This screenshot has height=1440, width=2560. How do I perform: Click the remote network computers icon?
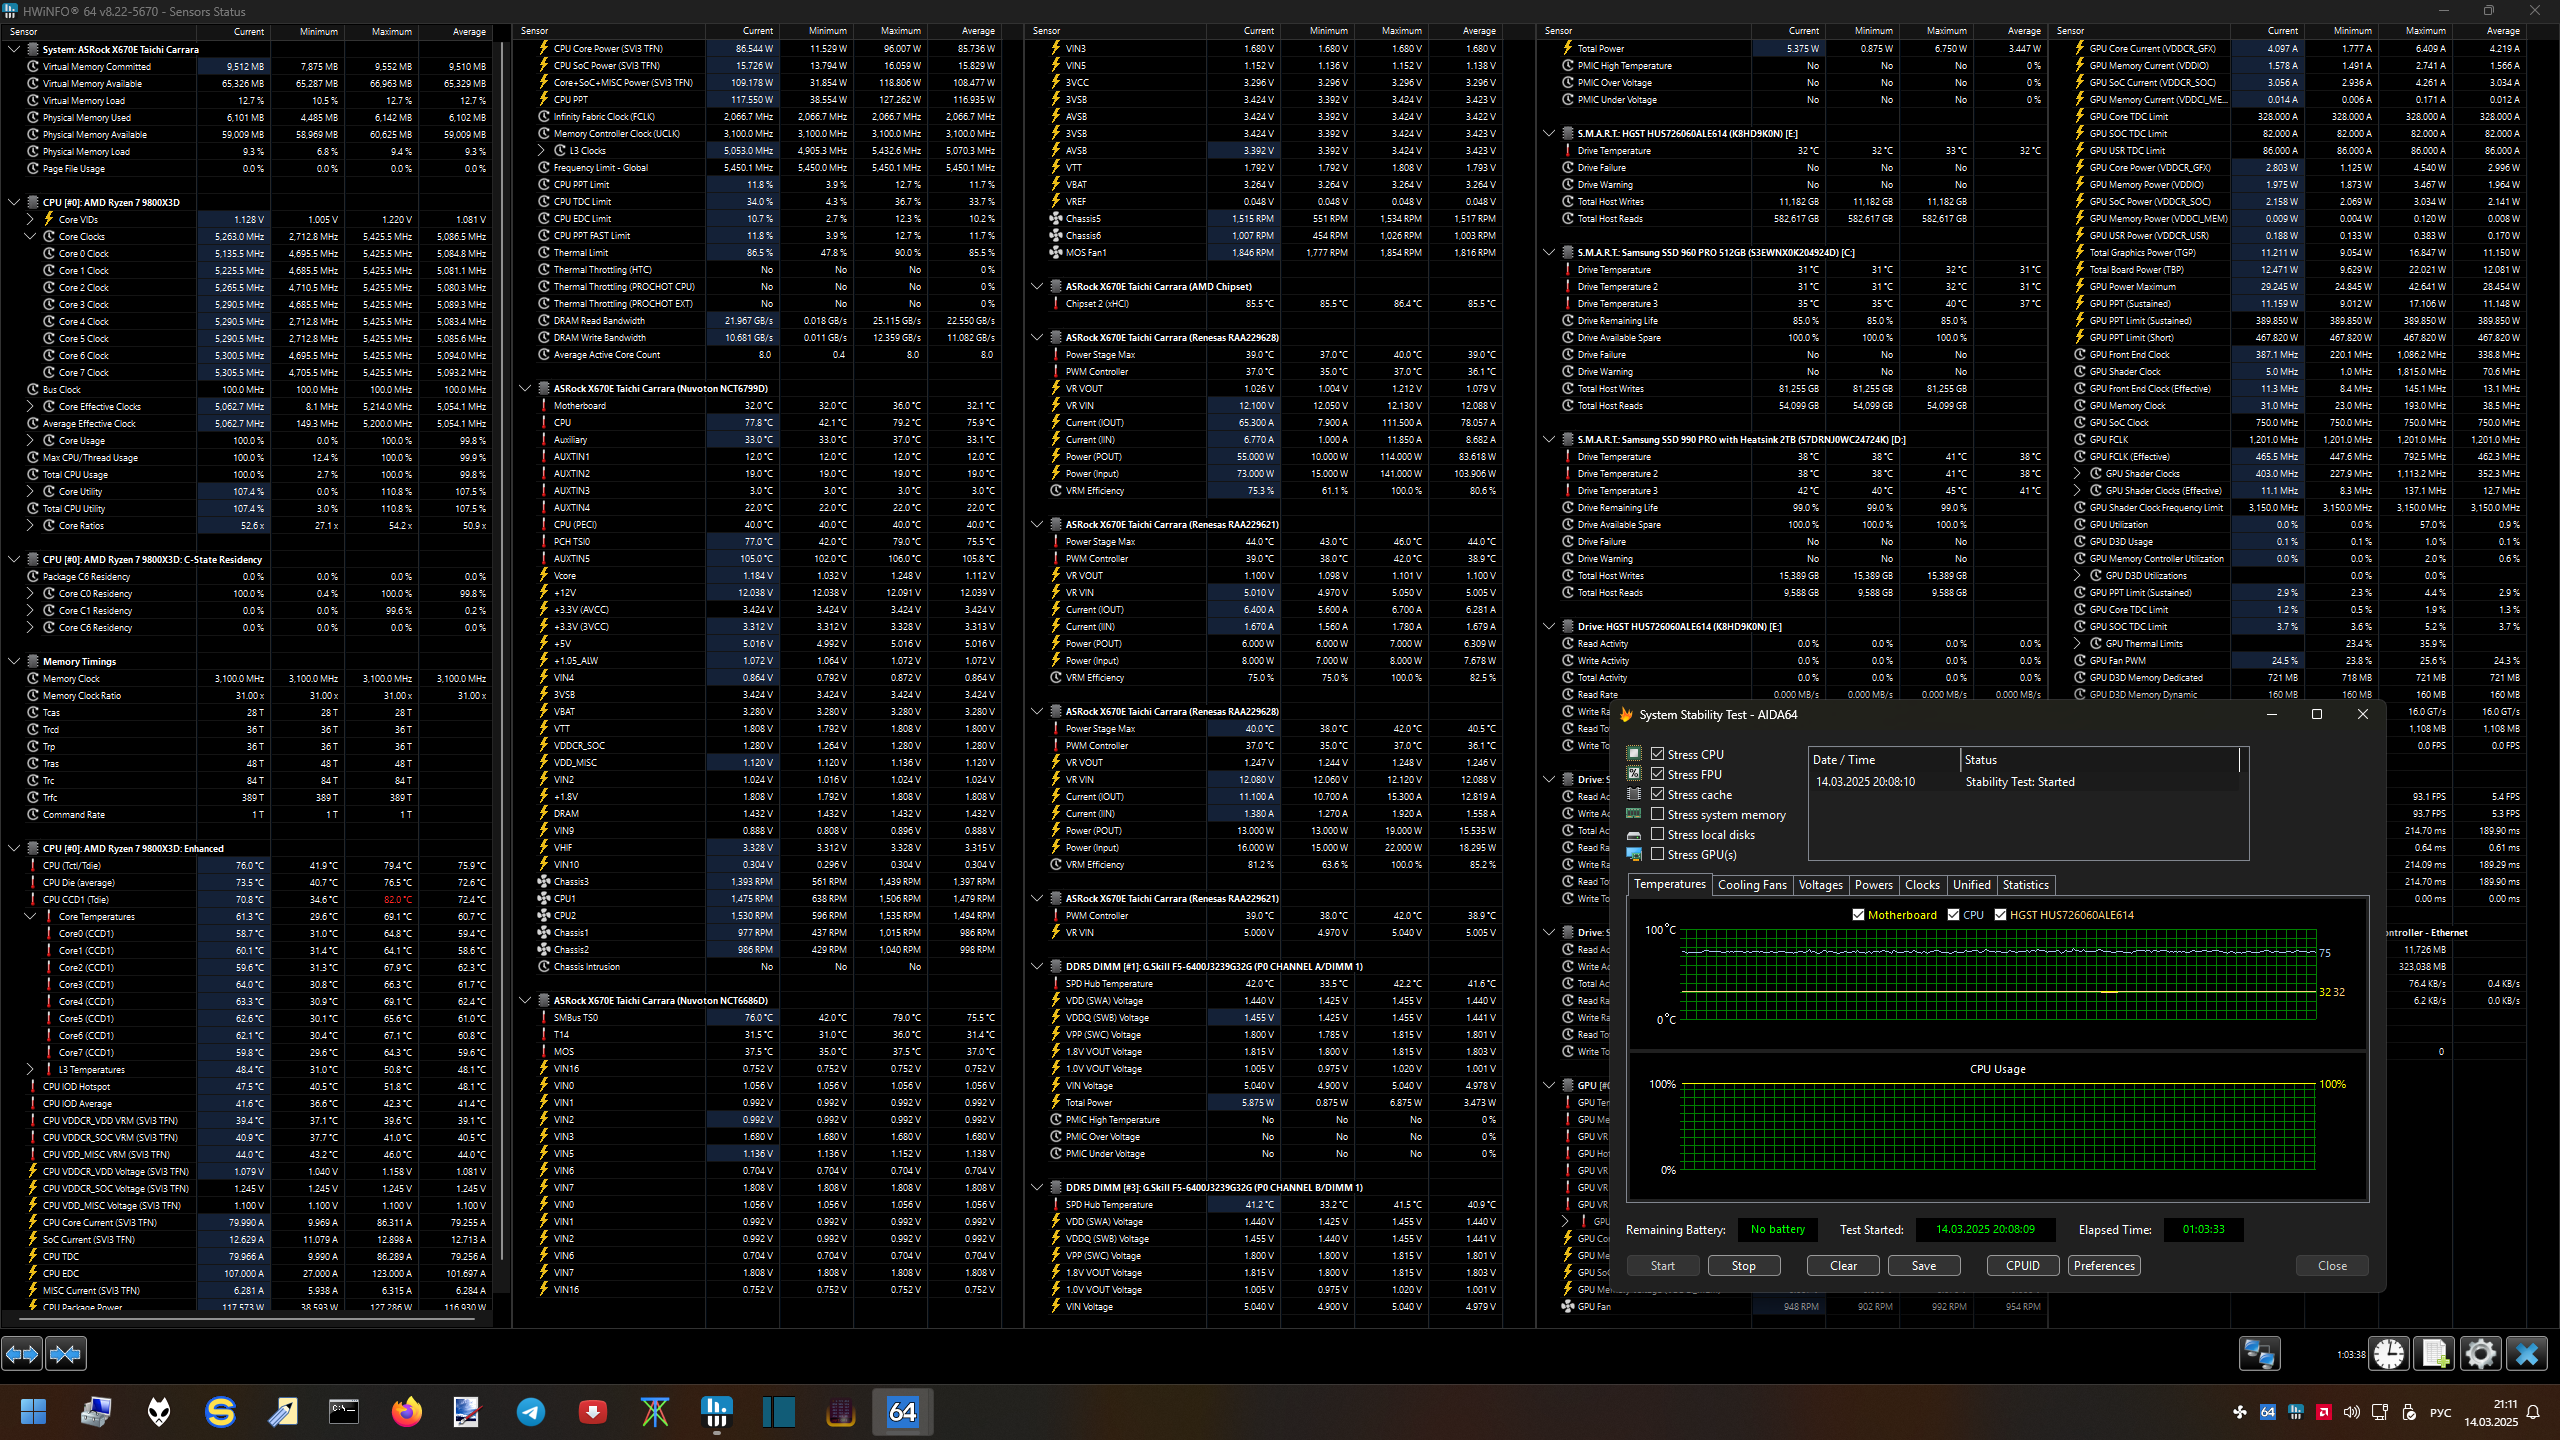(x=2259, y=1354)
